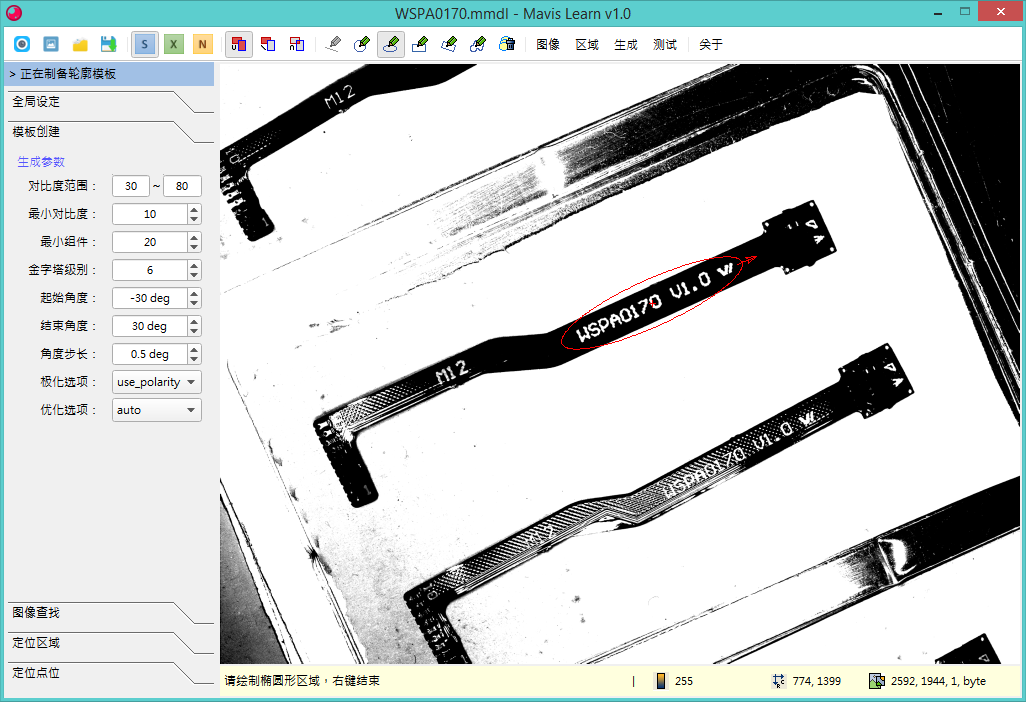The width and height of the screenshot is (1026, 702).
Task: Click the cursor coordinates icon in status bar
Action: (779, 681)
